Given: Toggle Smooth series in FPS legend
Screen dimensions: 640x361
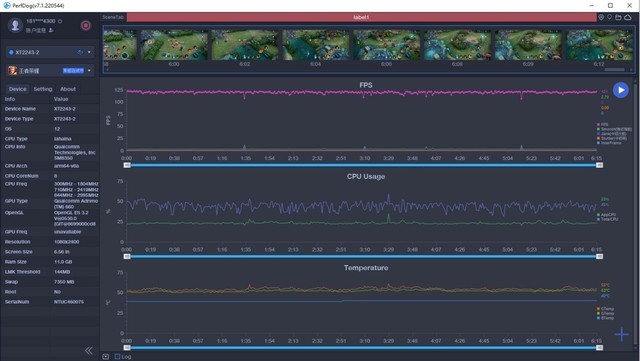Looking at the screenshot, I should tap(614, 129).
